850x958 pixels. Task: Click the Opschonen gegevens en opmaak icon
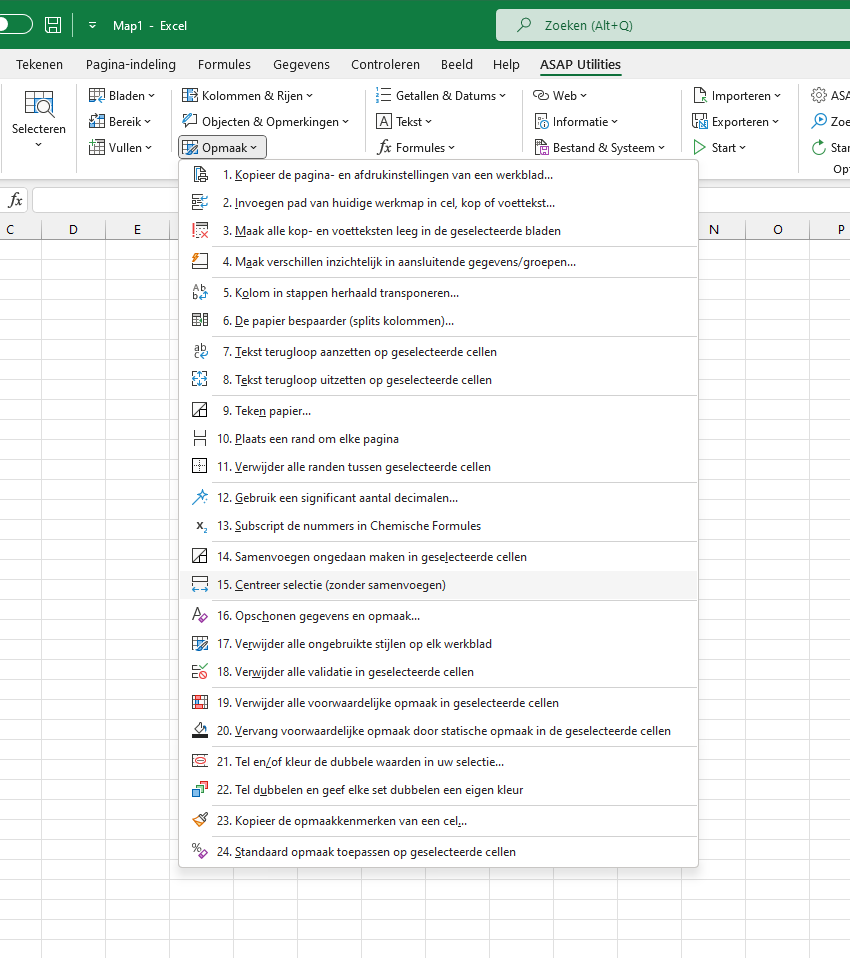coord(200,616)
